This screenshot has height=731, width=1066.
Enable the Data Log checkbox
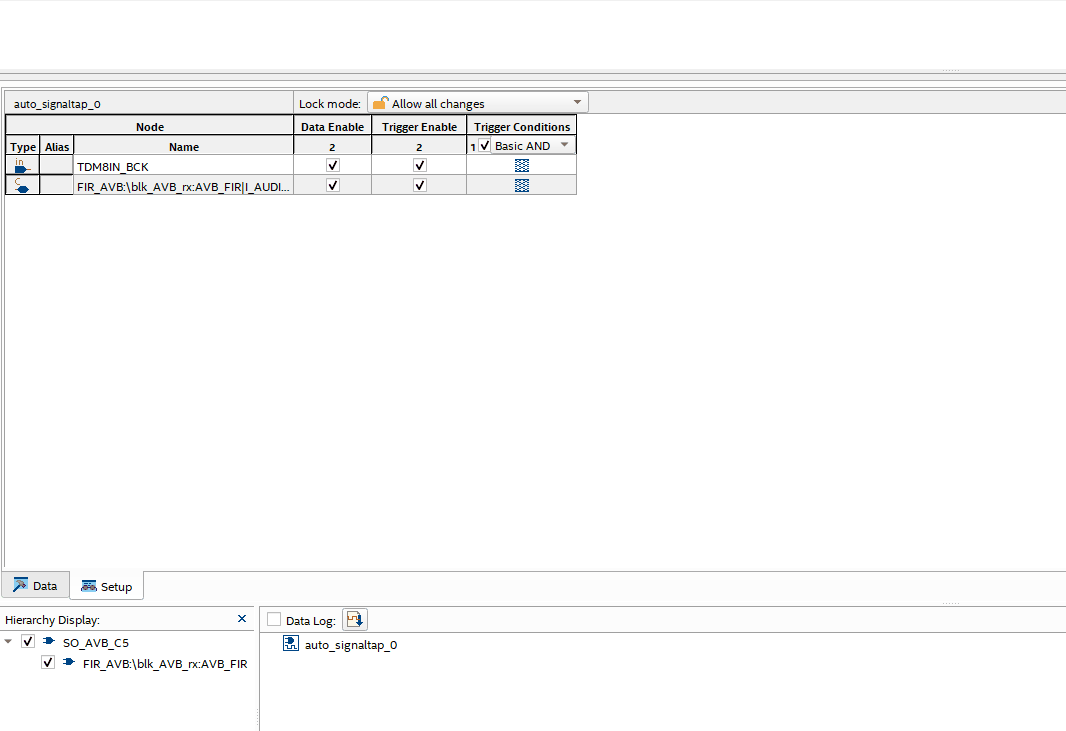274,620
